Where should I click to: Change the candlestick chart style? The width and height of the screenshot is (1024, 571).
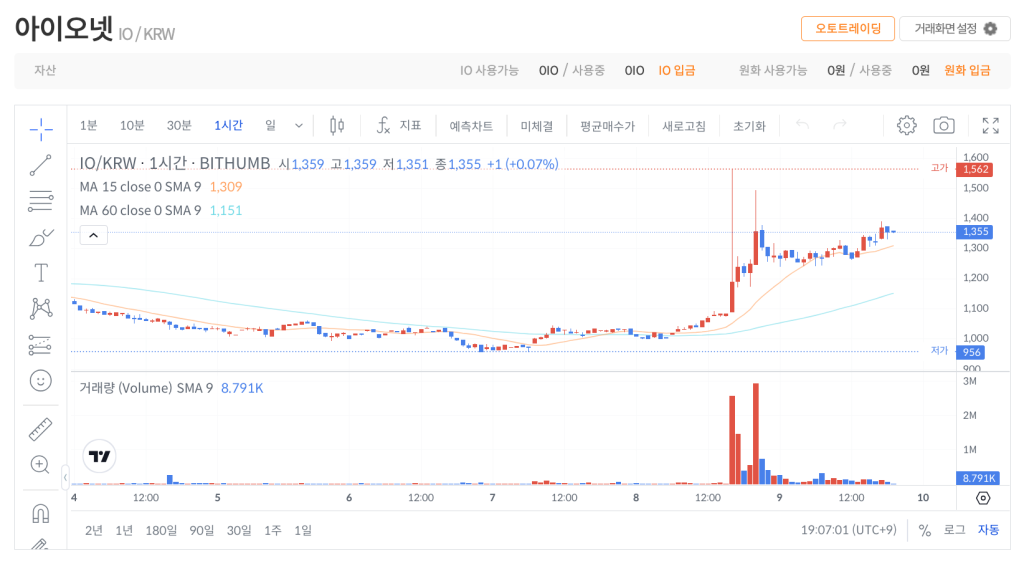coord(337,125)
